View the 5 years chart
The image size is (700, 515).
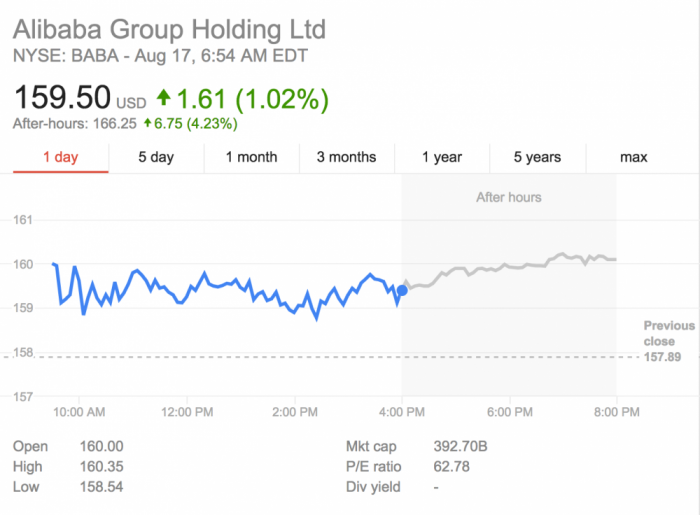click(537, 157)
